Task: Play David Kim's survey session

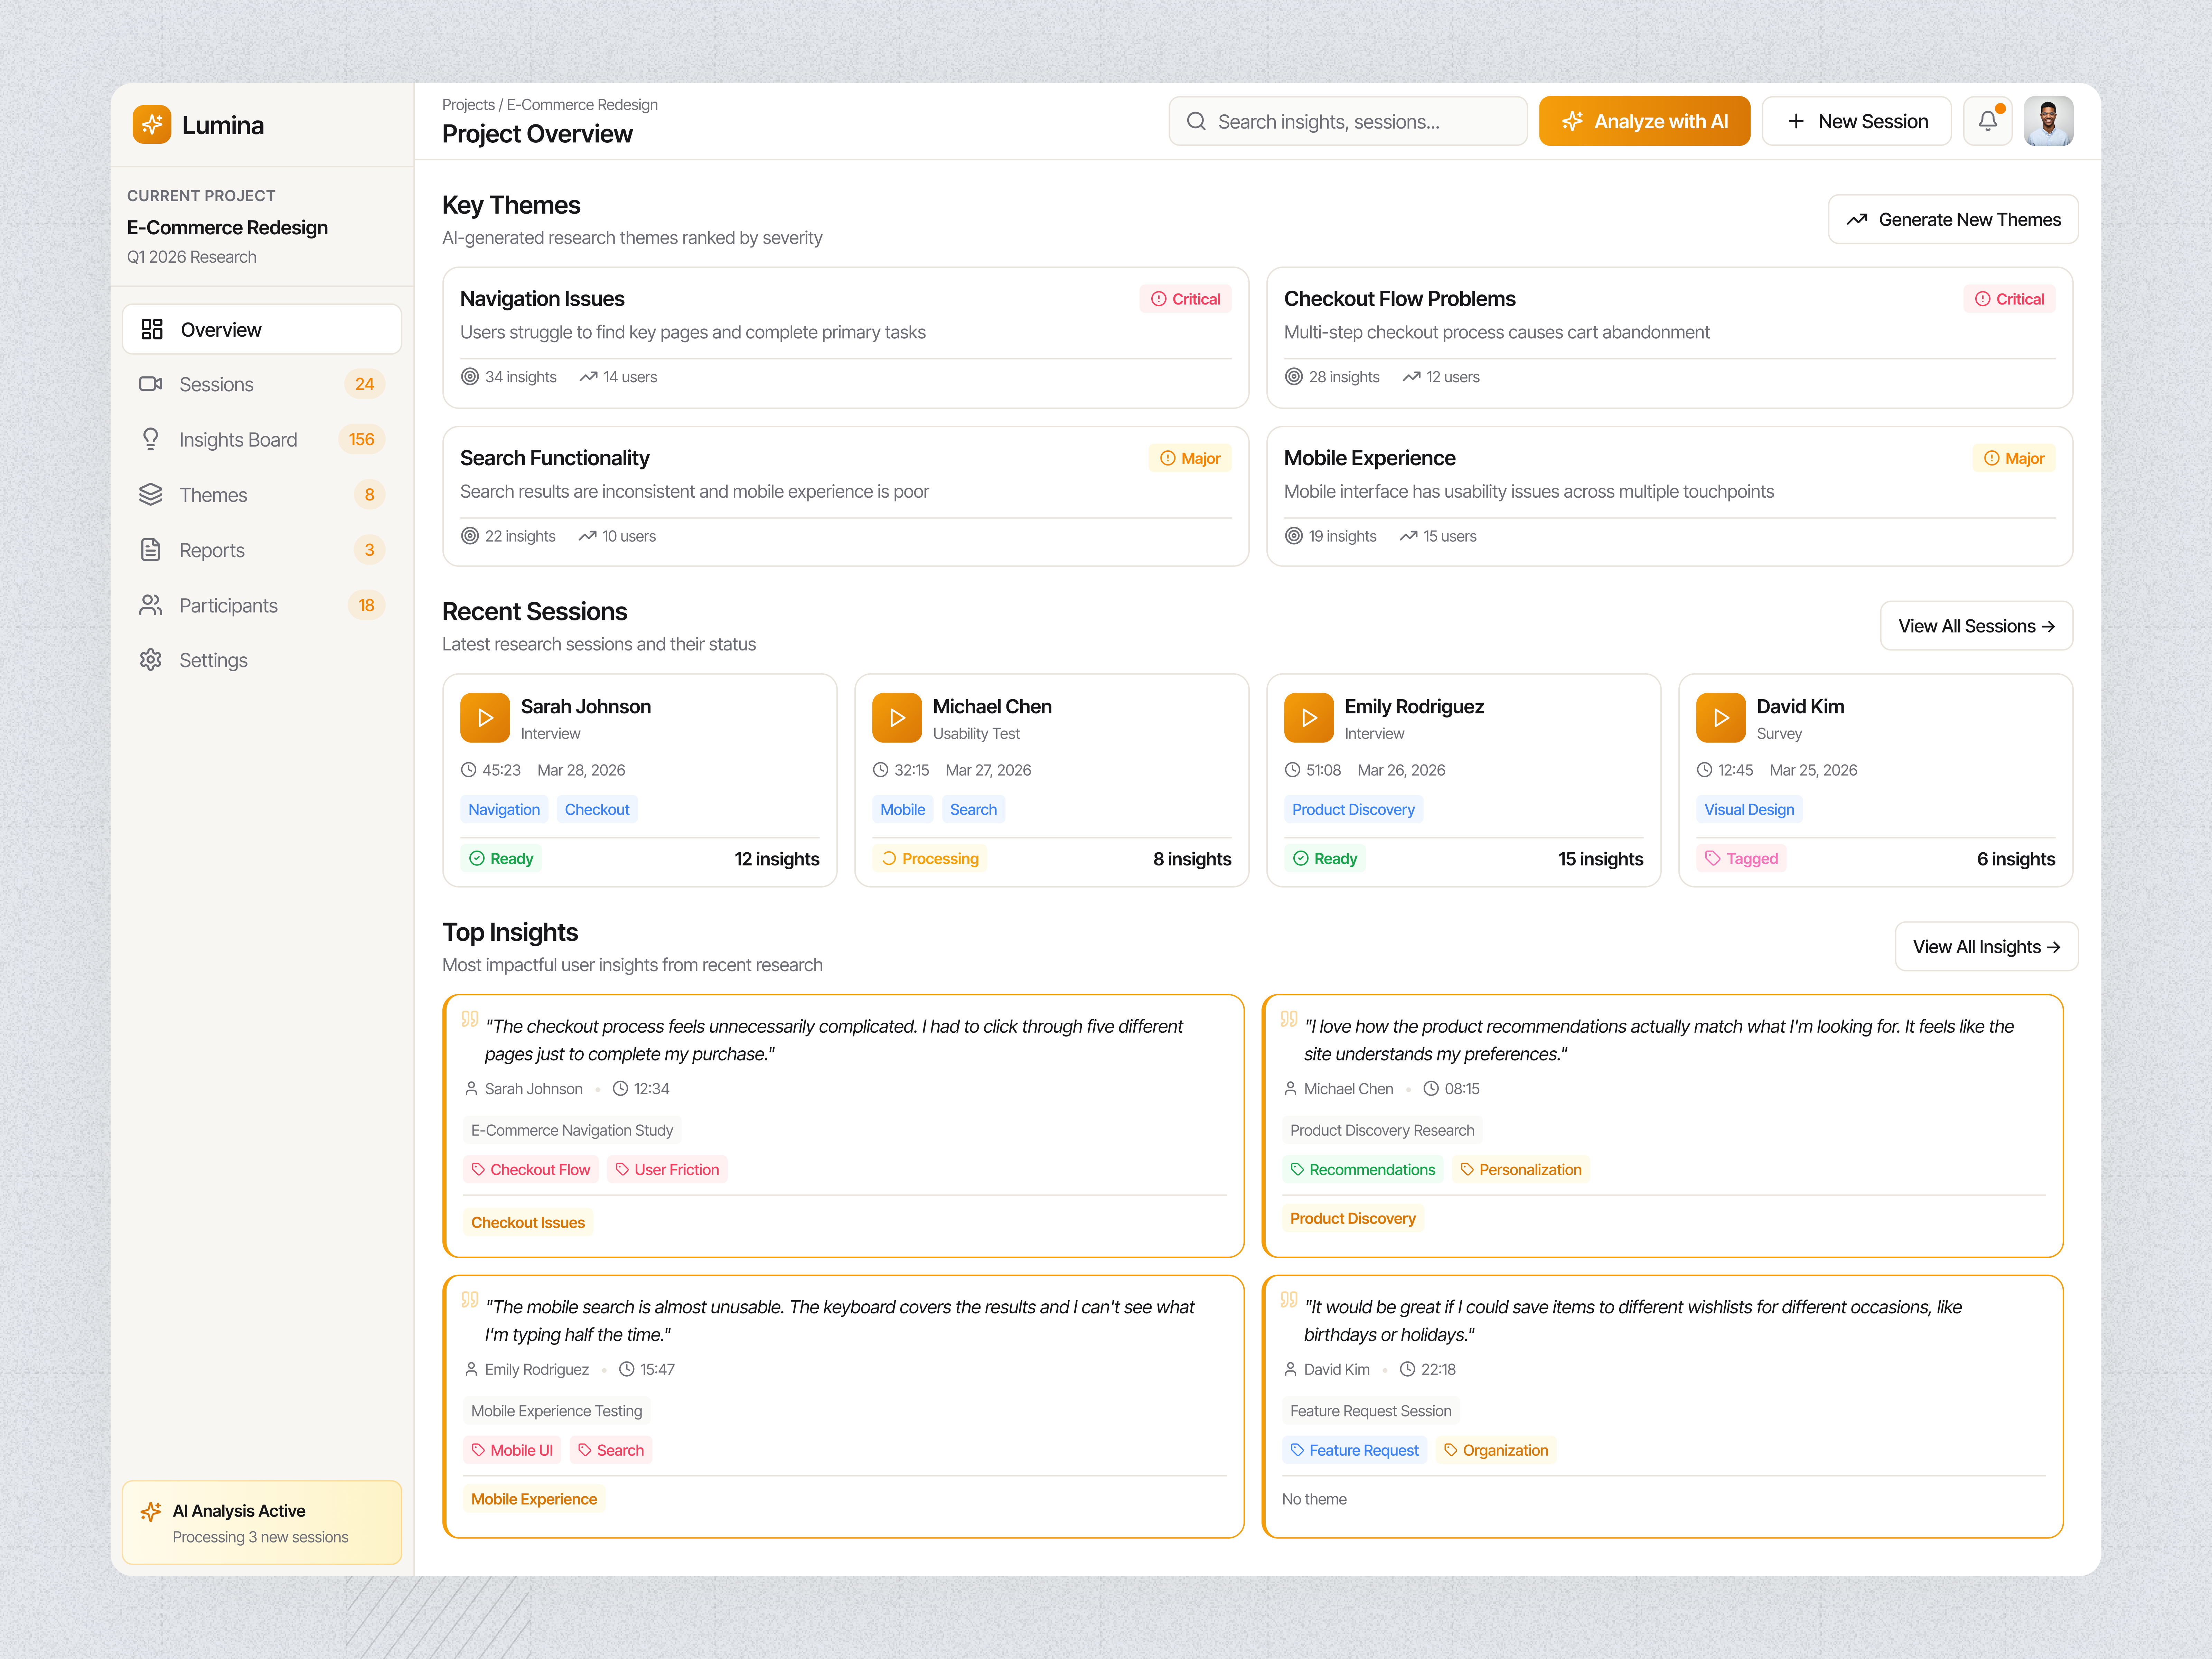Action: pos(1721,718)
